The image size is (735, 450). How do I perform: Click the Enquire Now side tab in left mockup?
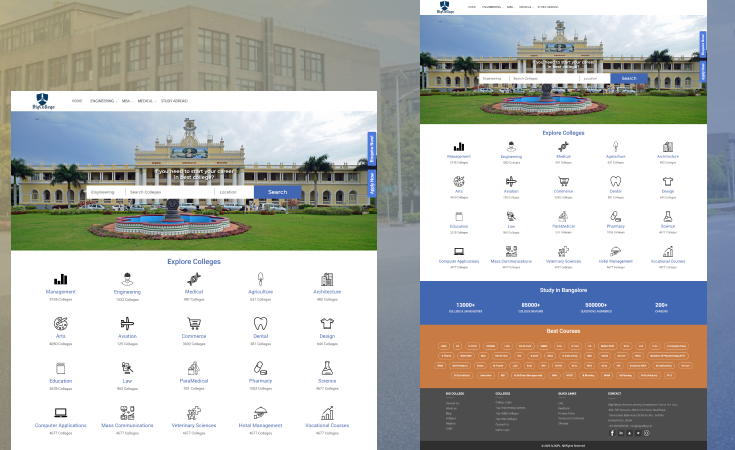[x=372, y=145]
